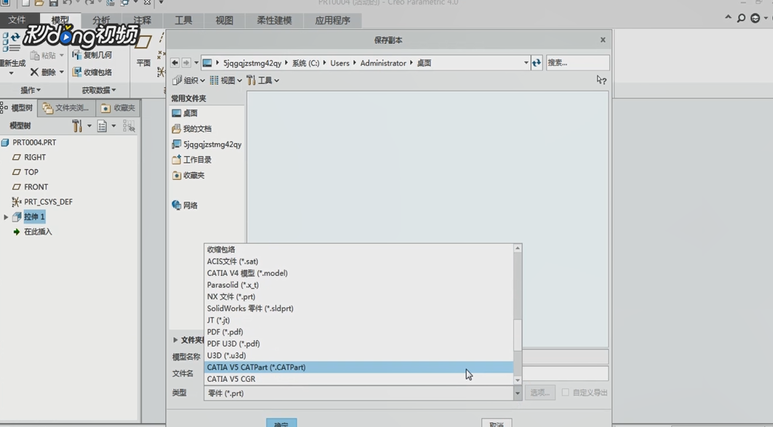Open model tree settings hammer icon
This screenshot has height=427, width=773.
[x=77, y=126]
